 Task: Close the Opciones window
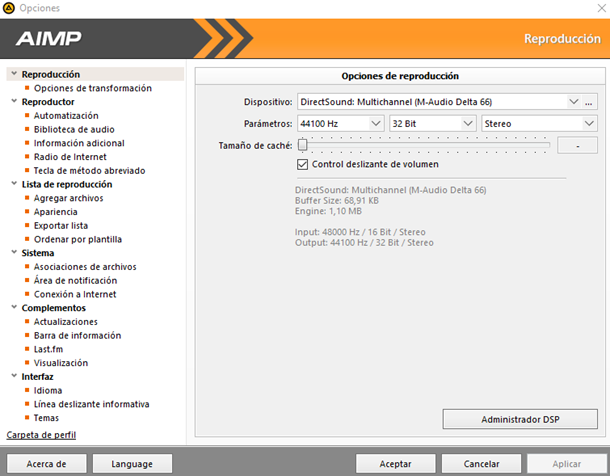[601, 8]
